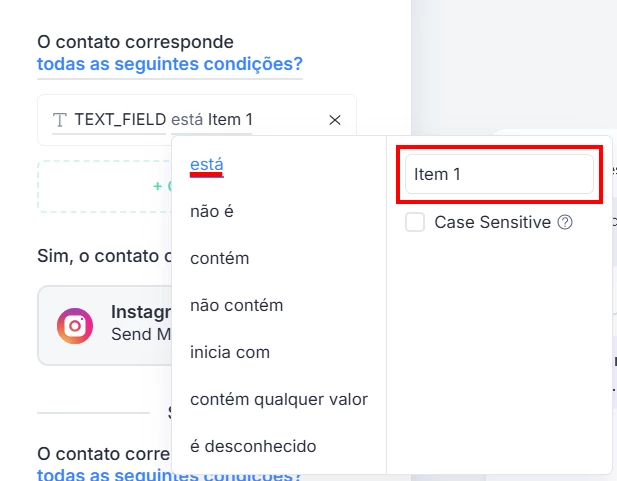Open the Case Sensitive help icon

click(565, 222)
